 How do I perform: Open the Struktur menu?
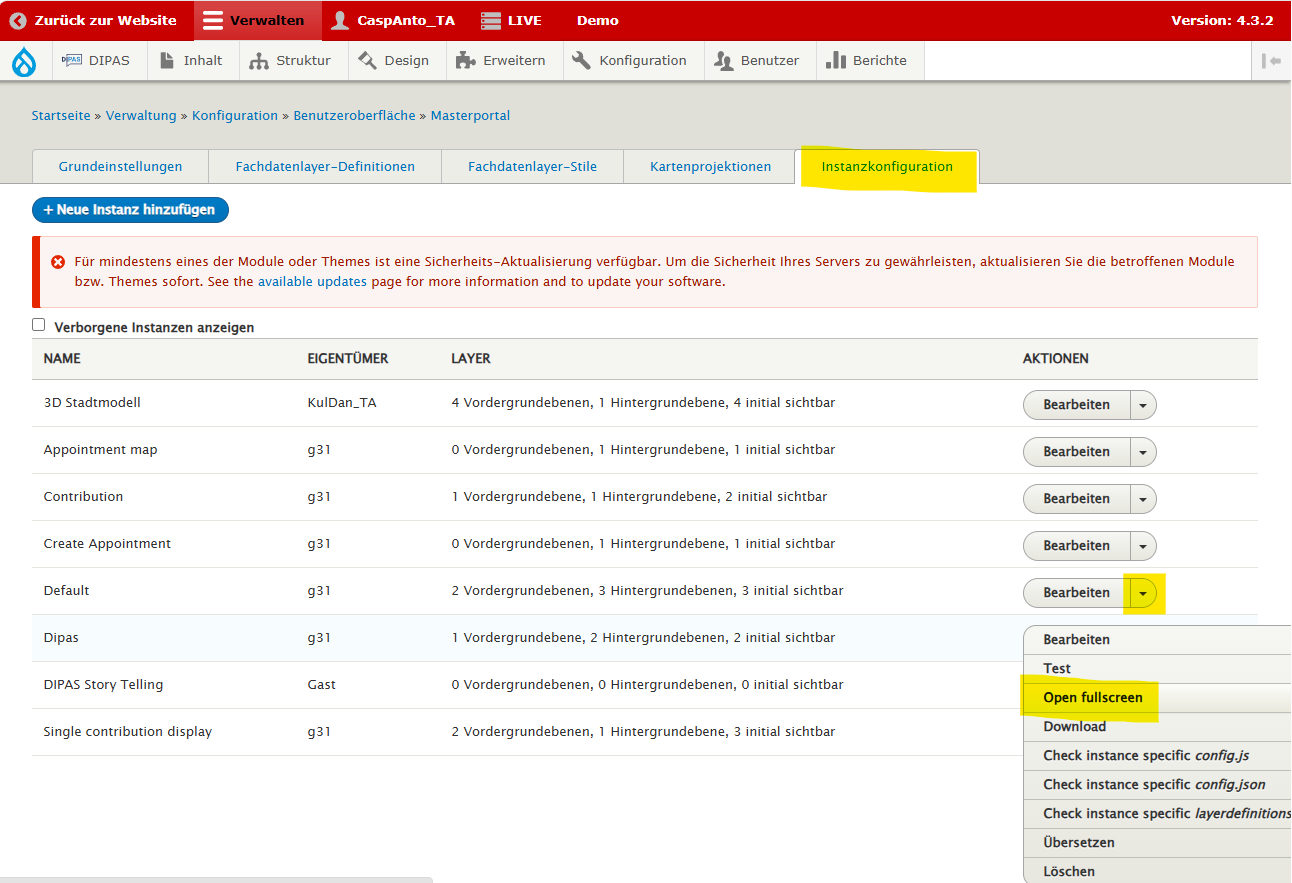pyautogui.click(x=291, y=60)
